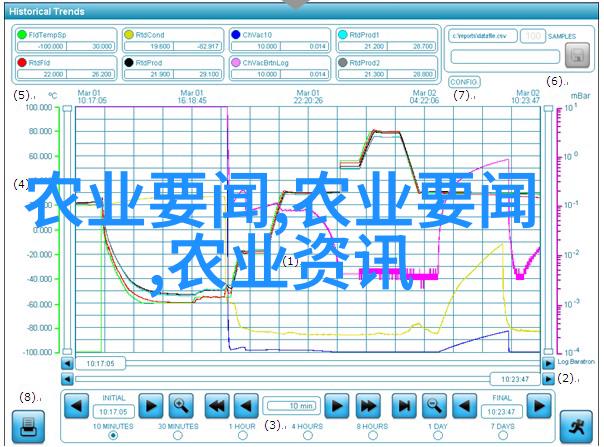Click the fast forward double arrow button
Screen dimensions: 604x447
coord(367,405)
